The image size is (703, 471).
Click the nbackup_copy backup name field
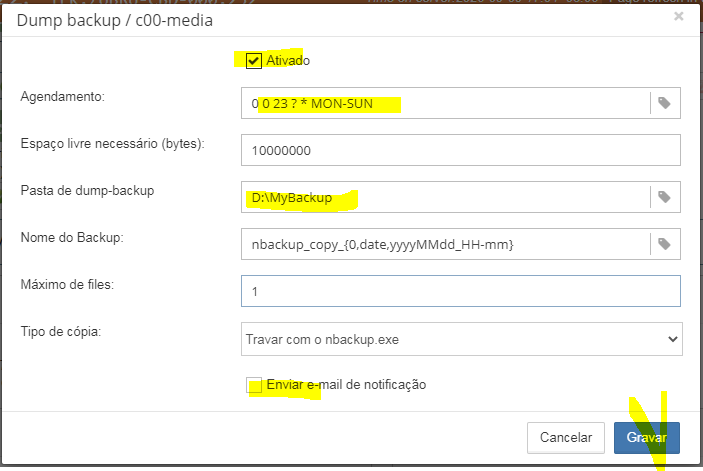[445, 244]
